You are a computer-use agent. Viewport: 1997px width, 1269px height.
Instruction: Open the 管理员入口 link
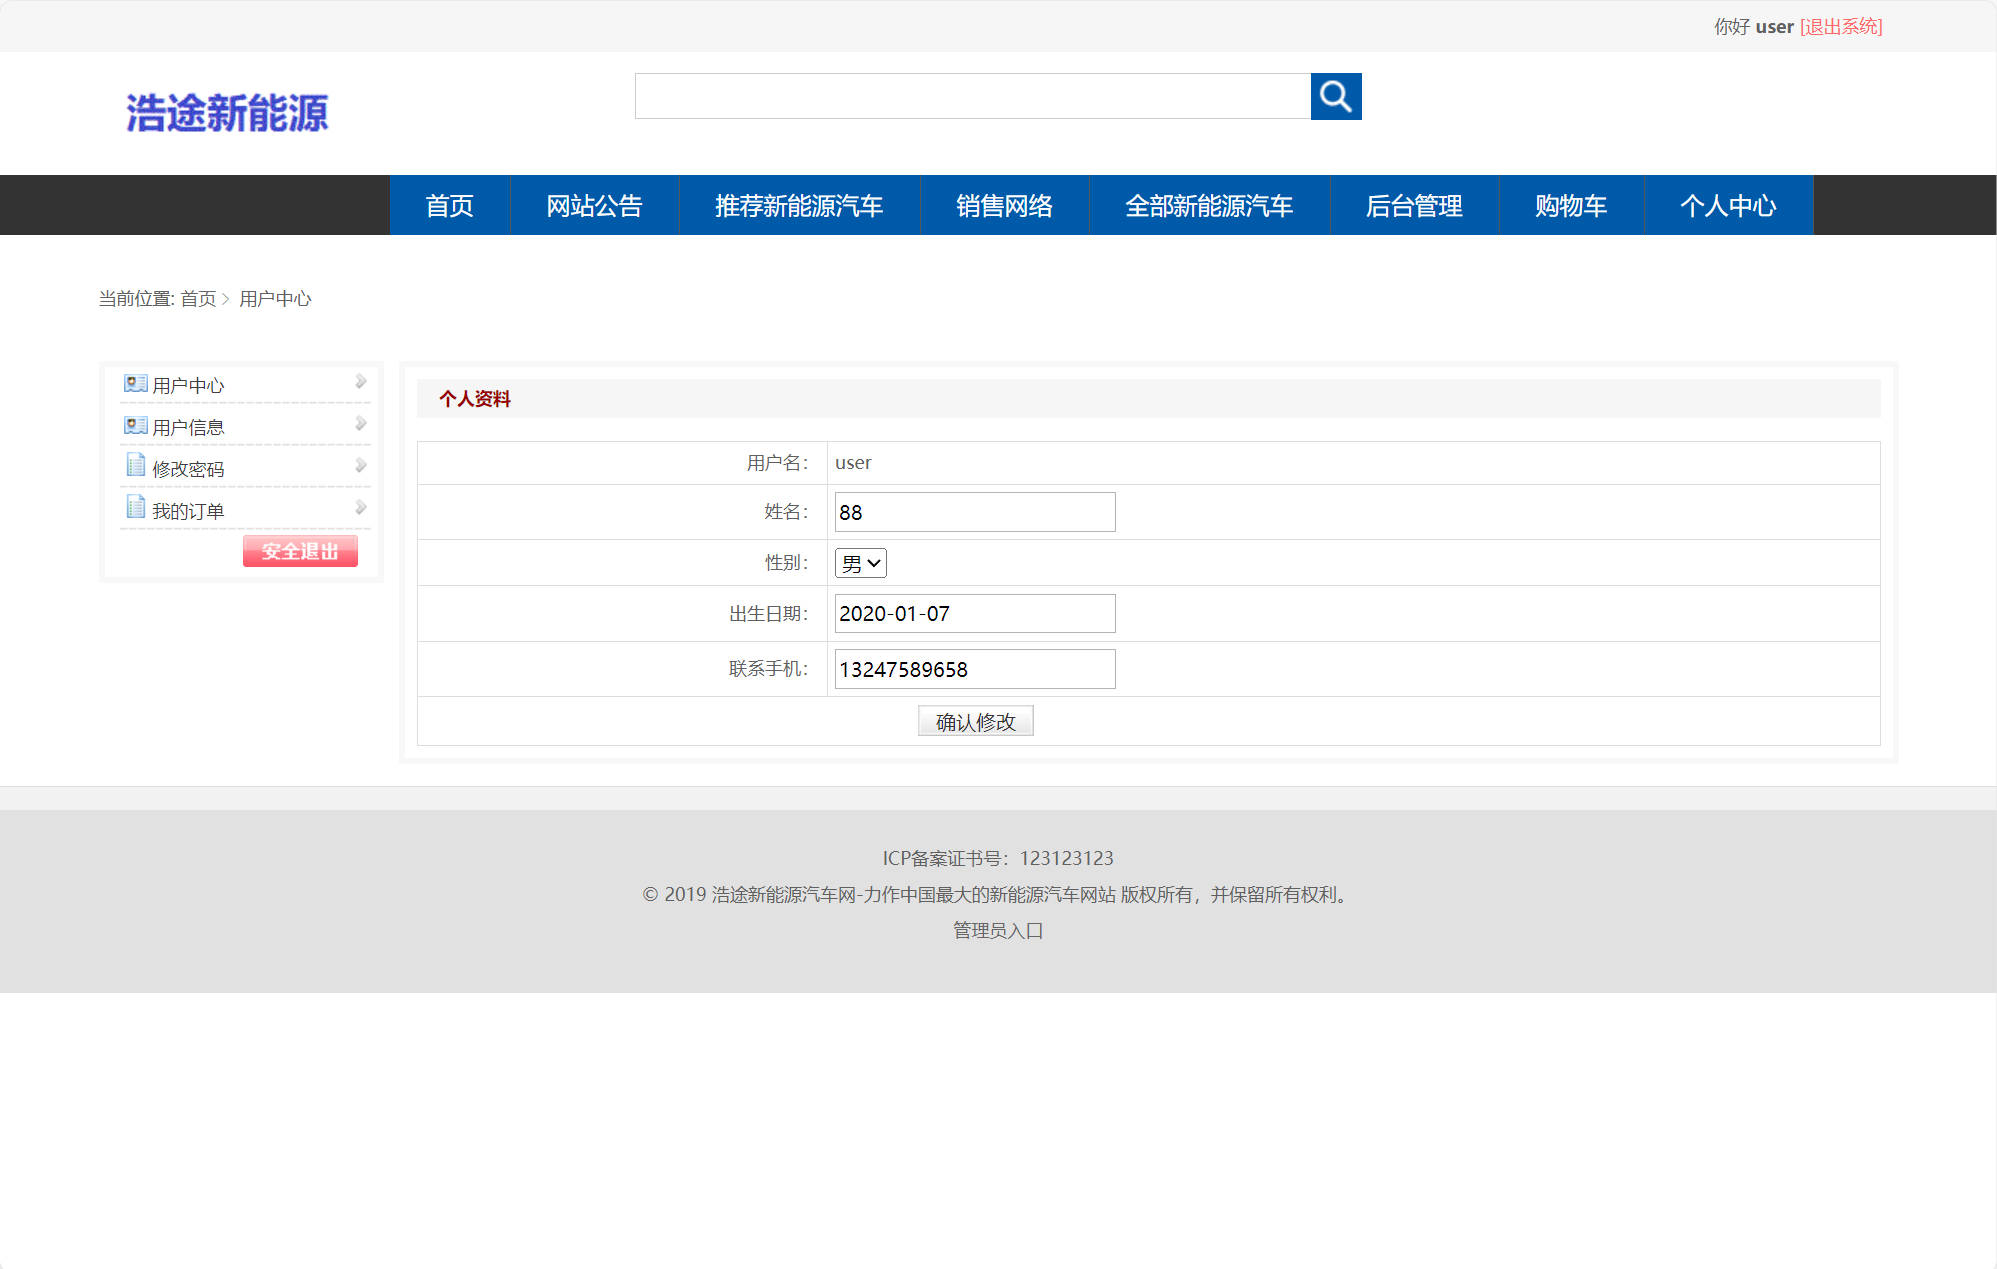[x=996, y=930]
